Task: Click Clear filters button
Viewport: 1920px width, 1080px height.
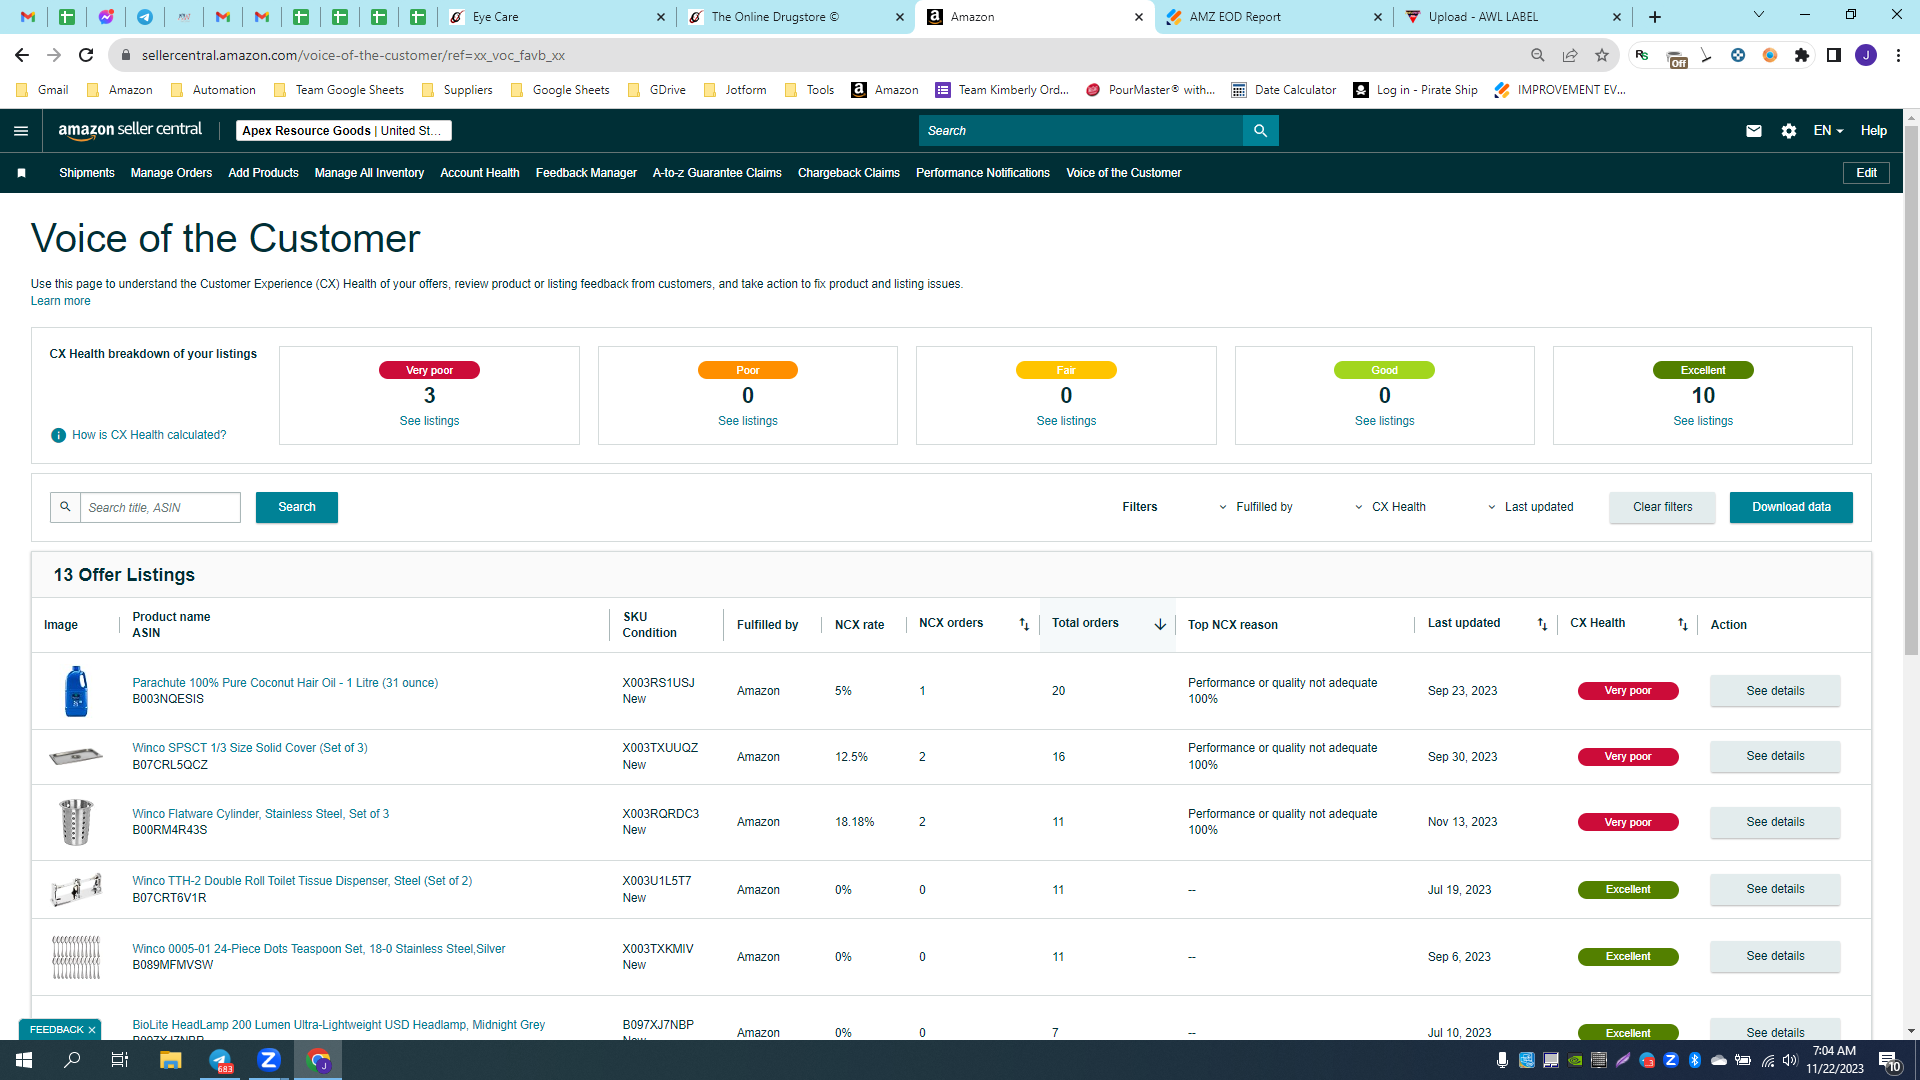Action: [x=1662, y=507]
